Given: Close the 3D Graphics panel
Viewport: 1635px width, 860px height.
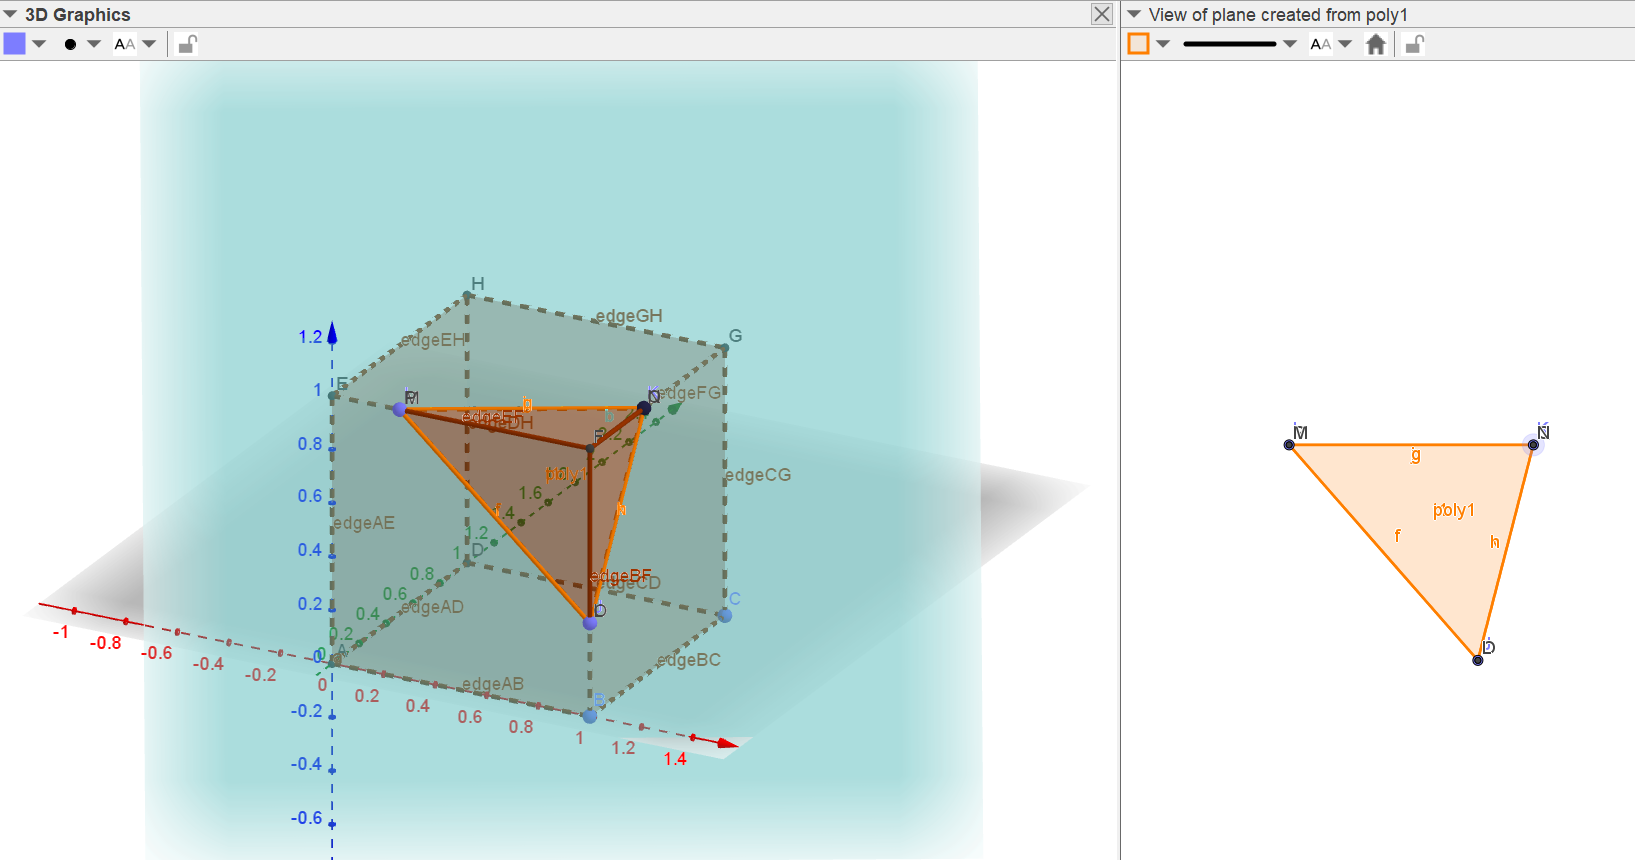Looking at the screenshot, I should click(1102, 14).
